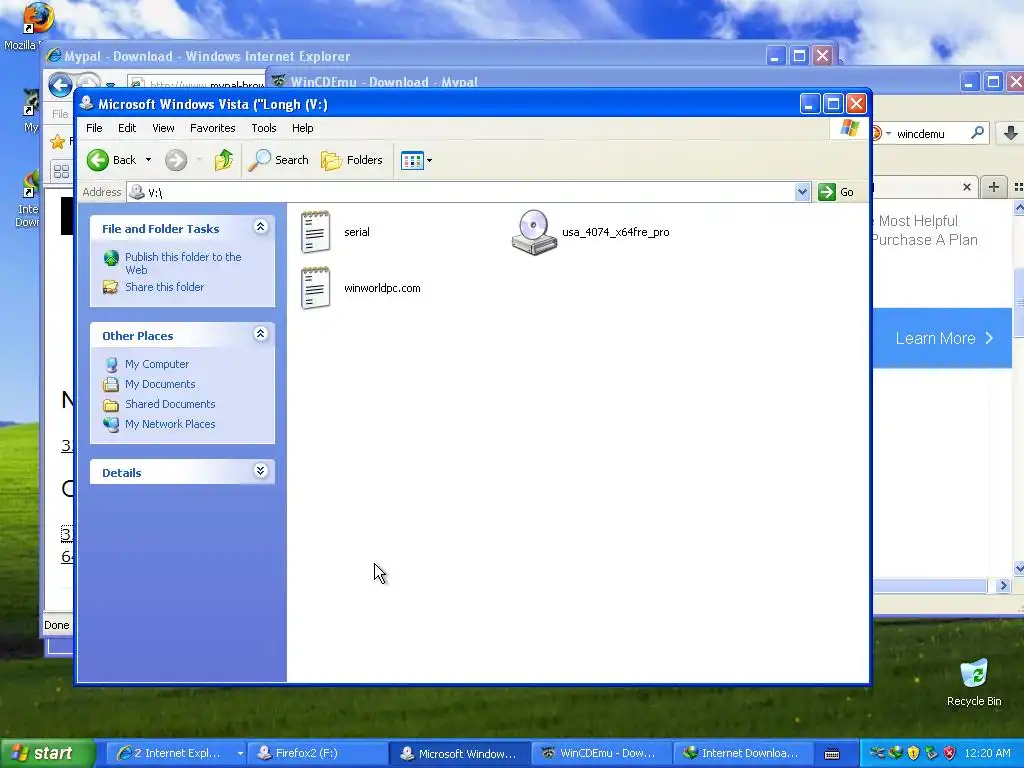The image size is (1024, 768).
Task: Open the View menu
Action: pos(163,128)
